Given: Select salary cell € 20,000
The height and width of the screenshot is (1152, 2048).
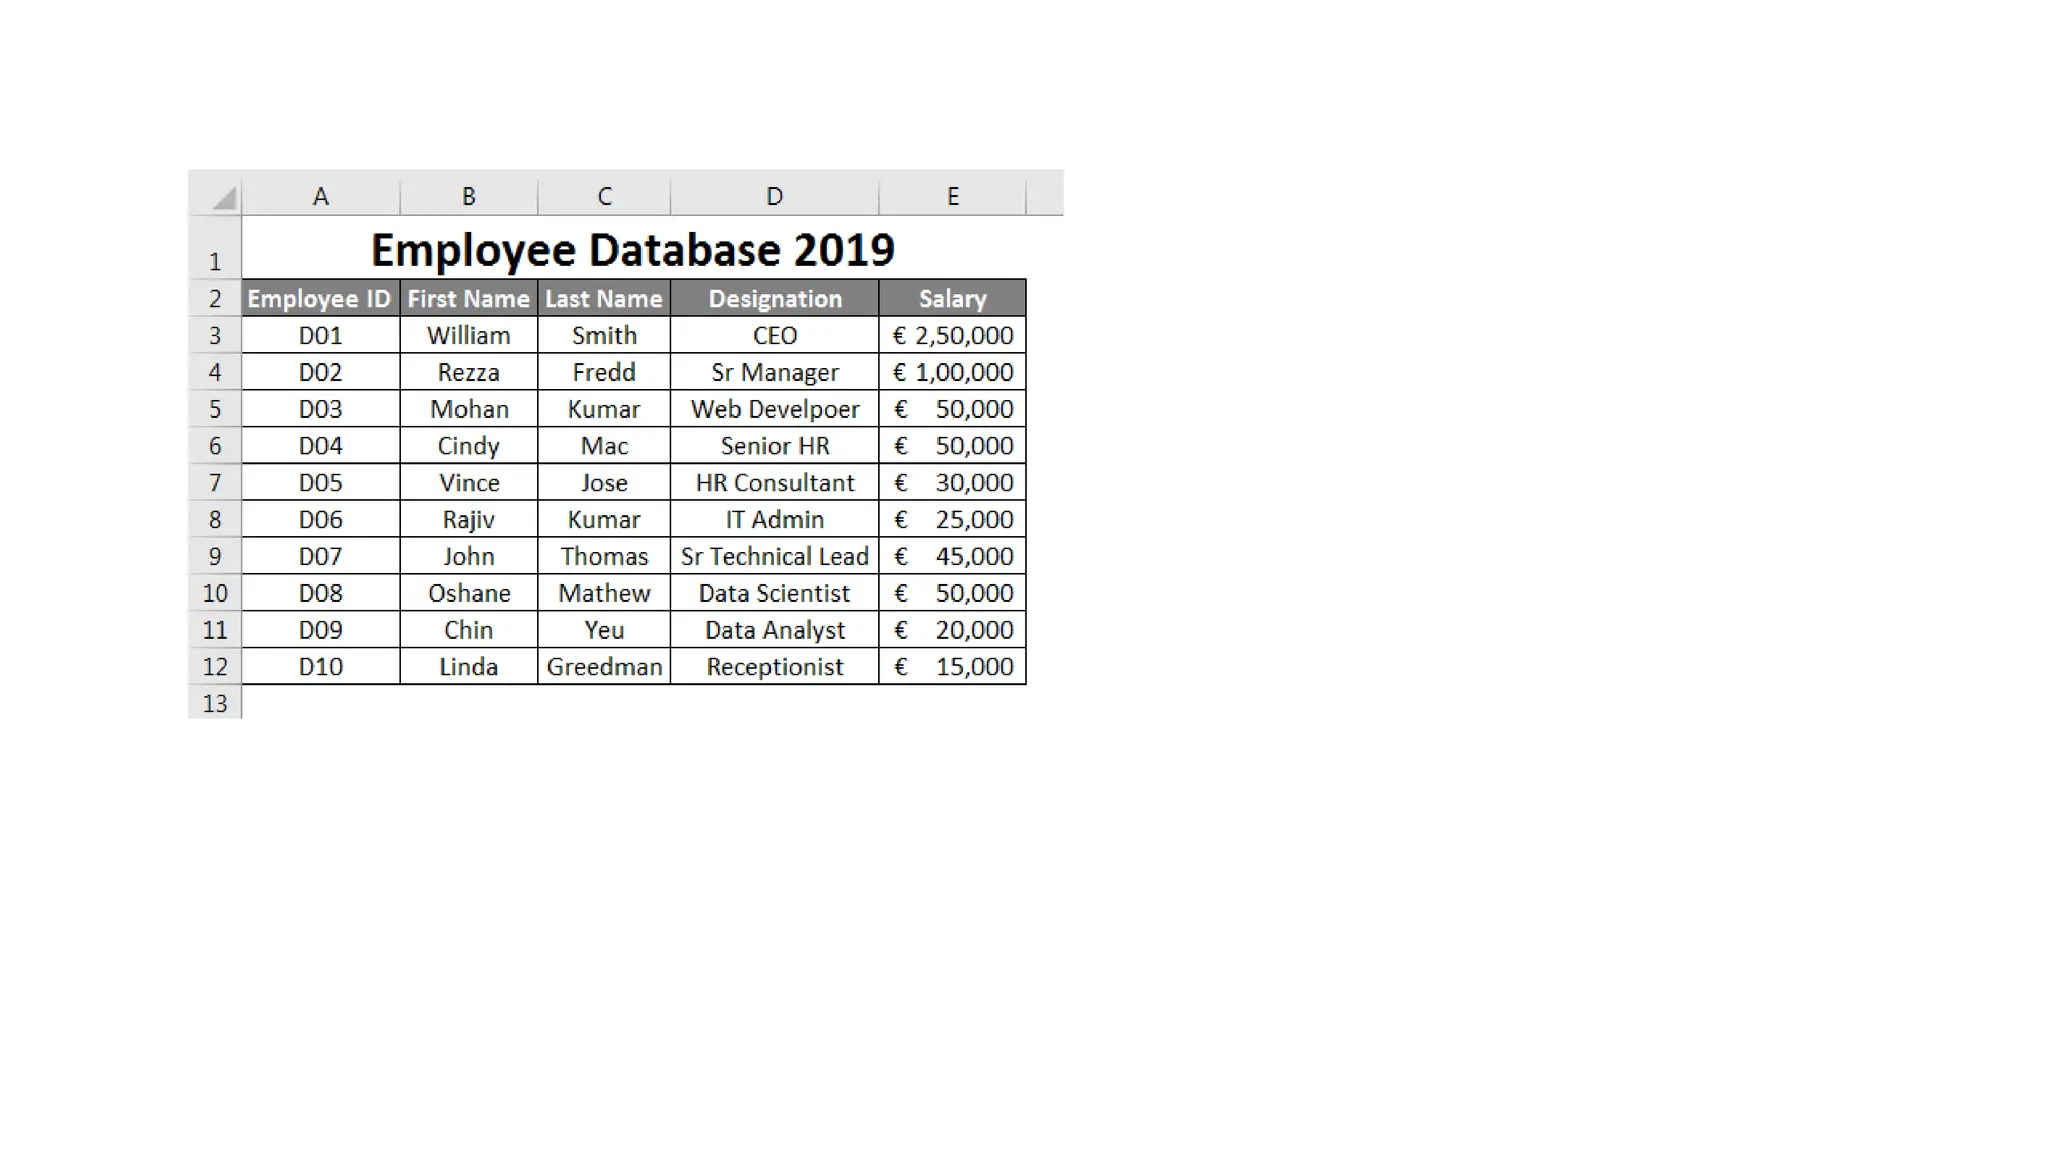Looking at the screenshot, I should coord(953,629).
